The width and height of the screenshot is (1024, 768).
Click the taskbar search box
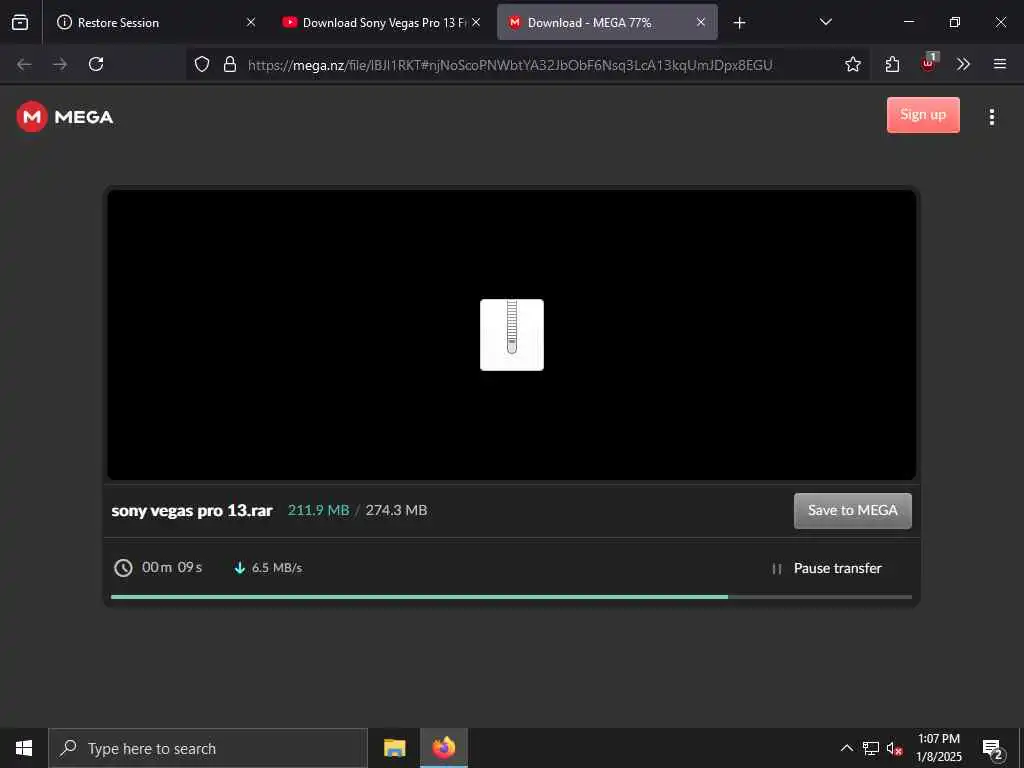208,748
